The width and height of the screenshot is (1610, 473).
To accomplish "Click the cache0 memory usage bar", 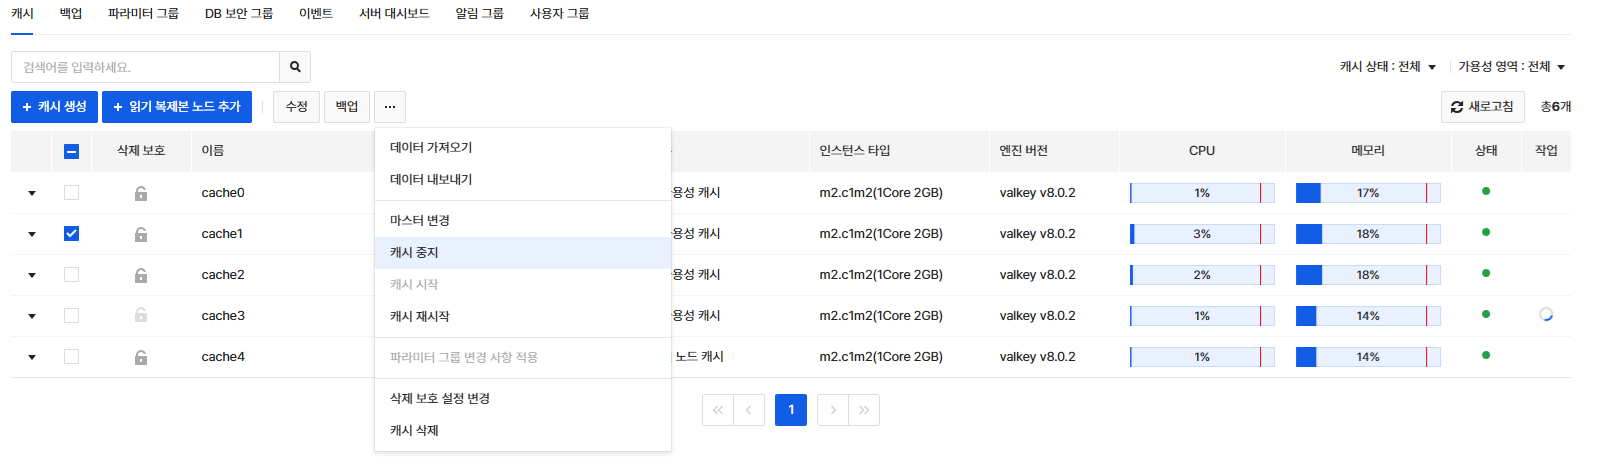I will click(1367, 193).
